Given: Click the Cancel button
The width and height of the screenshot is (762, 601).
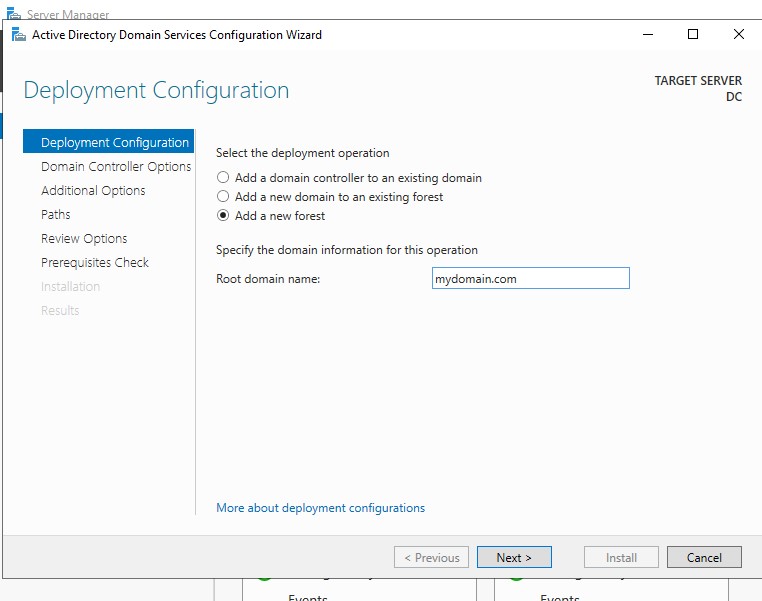Looking at the screenshot, I should [x=704, y=557].
